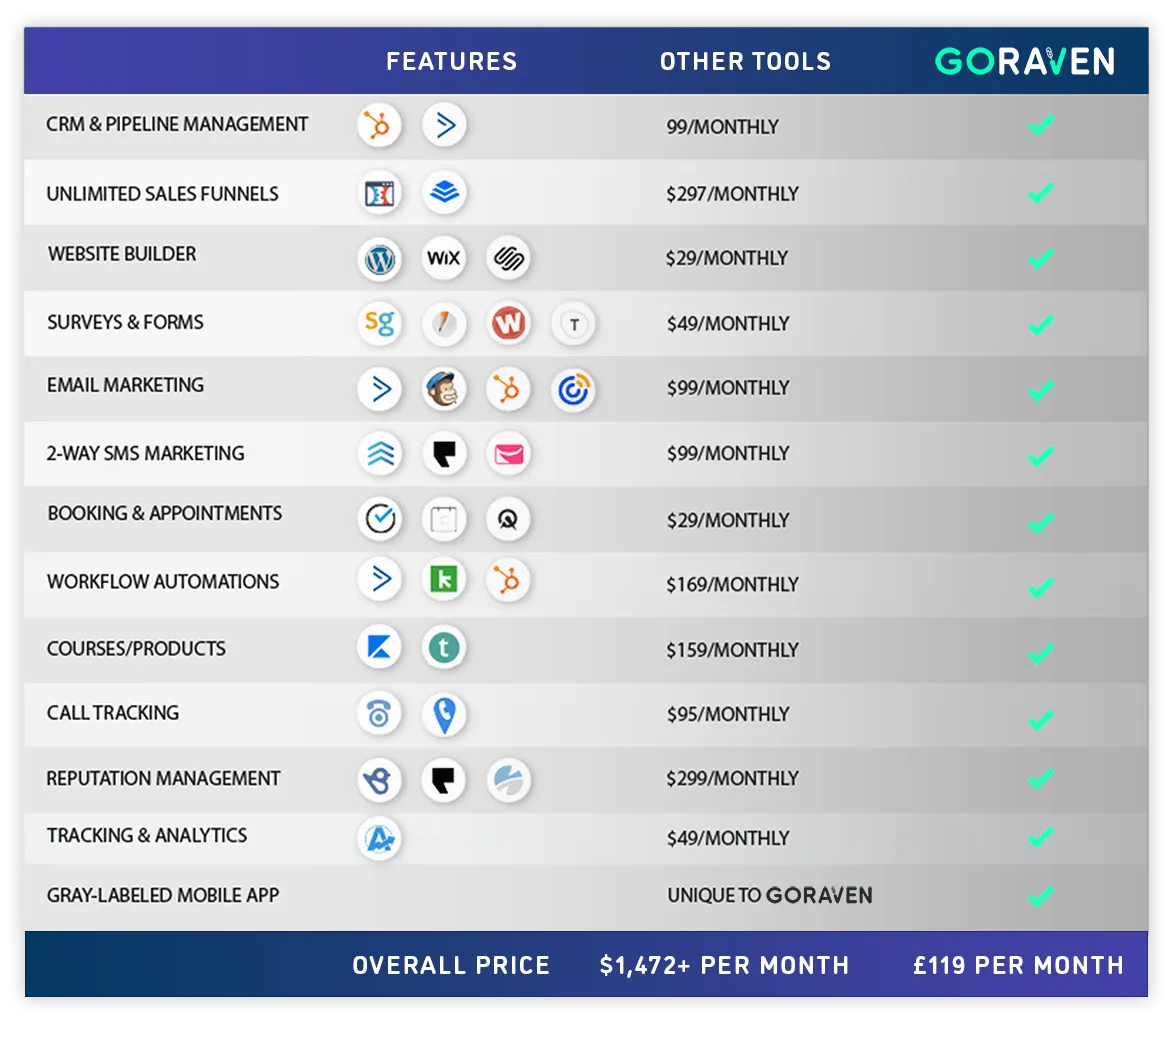This screenshot has height=1050, width=1173.
Task: Click the HubSpot icon in Email Marketing row
Action: pos(509,389)
